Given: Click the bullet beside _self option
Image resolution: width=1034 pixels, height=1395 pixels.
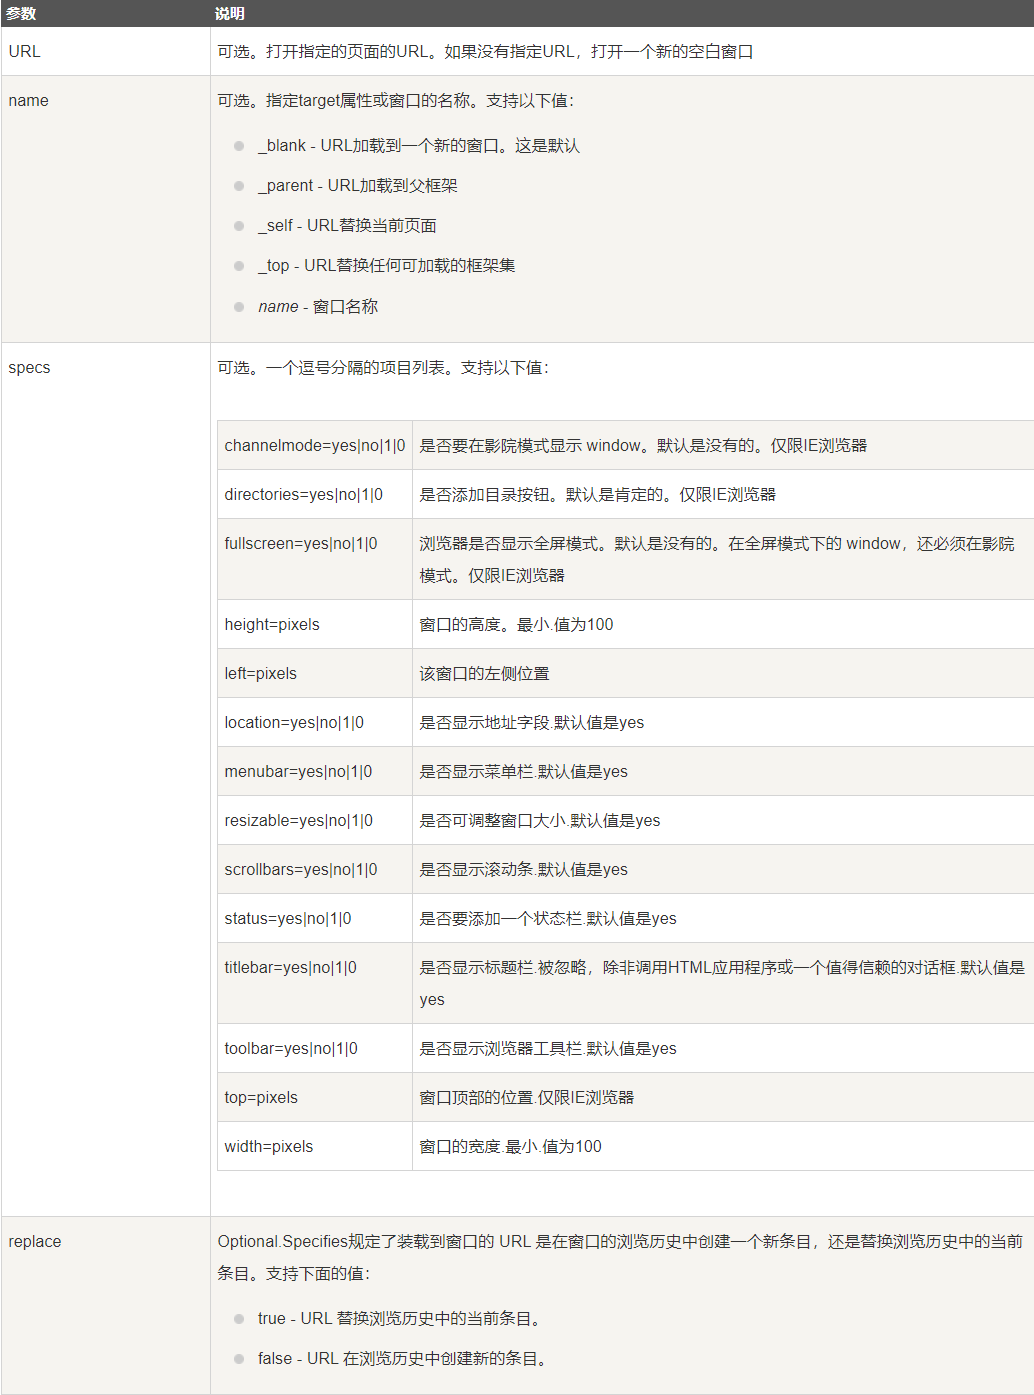Looking at the screenshot, I should 239,226.
